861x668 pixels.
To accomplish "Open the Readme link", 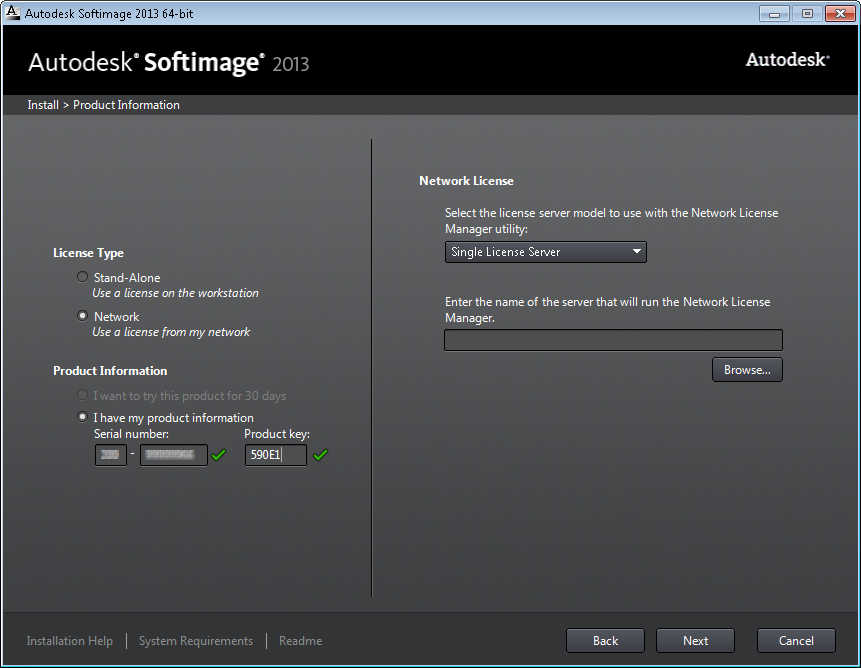I will click(x=300, y=641).
